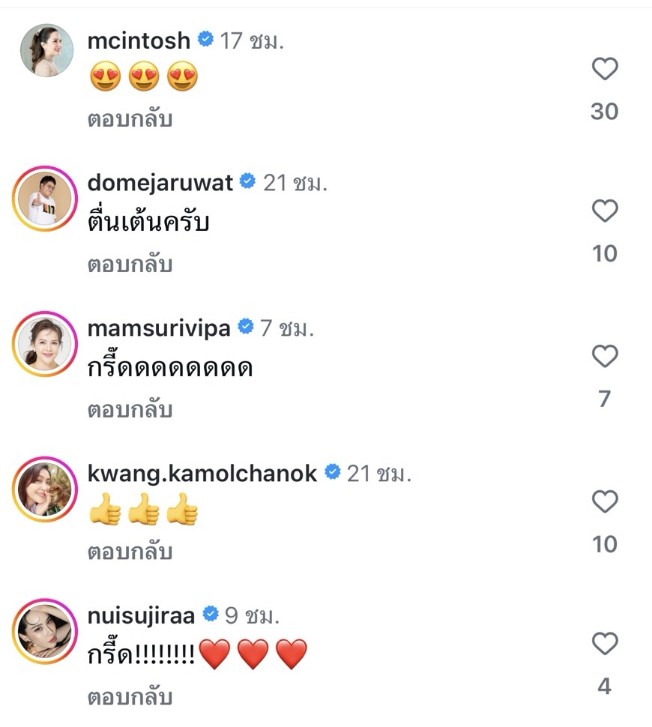Open username link mamsurivipa

[x=159, y=328]
